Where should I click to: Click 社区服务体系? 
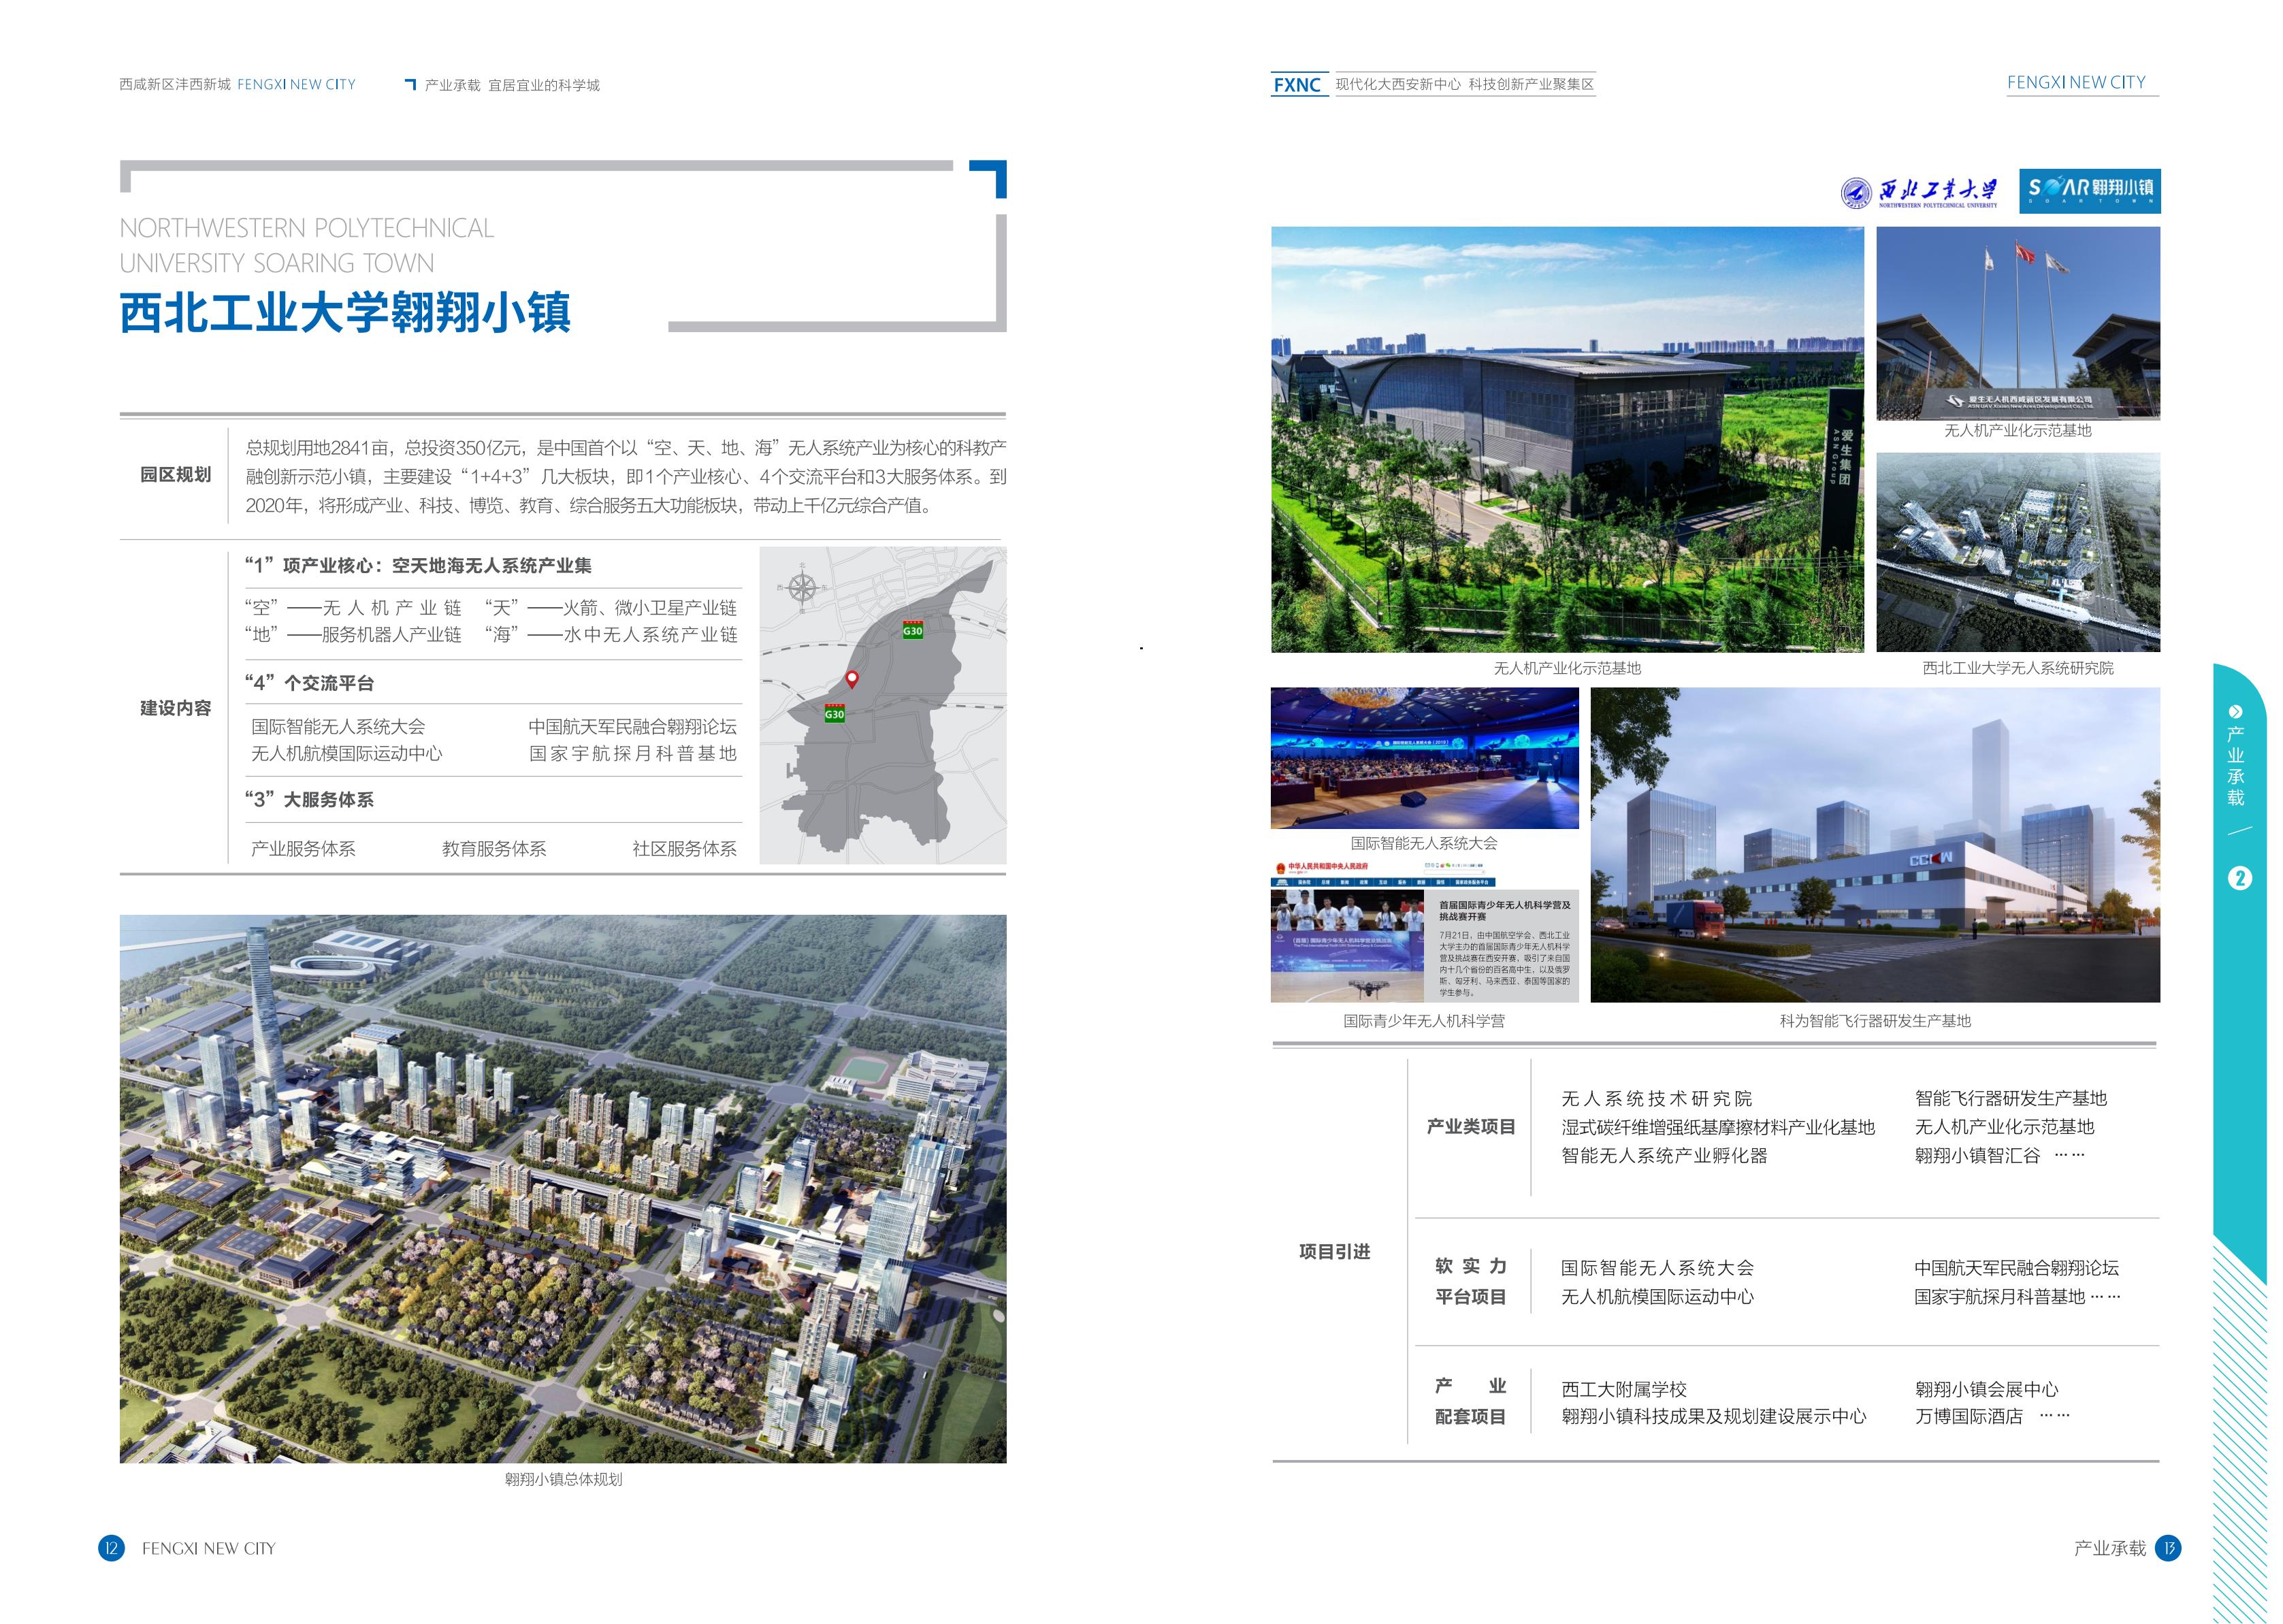pyautogui.click(x=684, y=849)
